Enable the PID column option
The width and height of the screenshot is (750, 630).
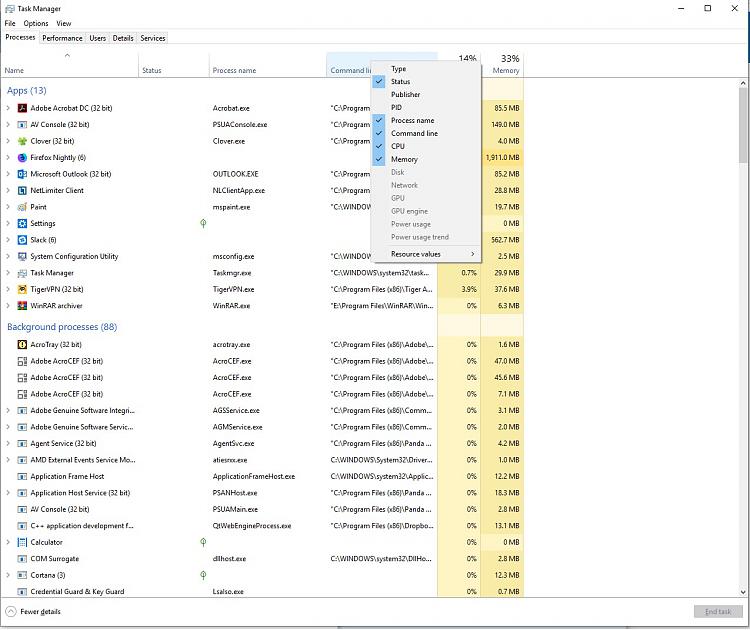[427, 108]
